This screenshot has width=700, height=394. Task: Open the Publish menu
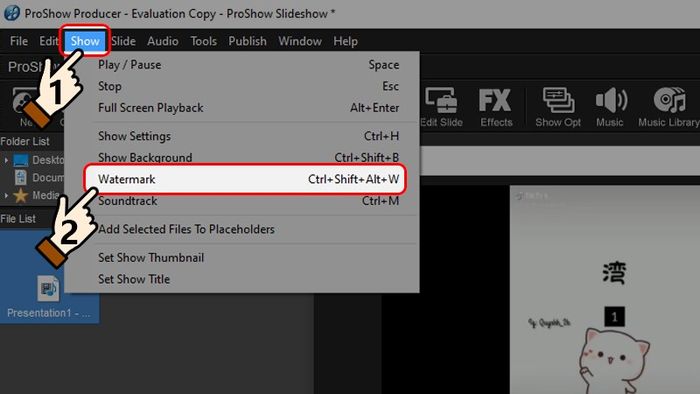click(247, 41)
